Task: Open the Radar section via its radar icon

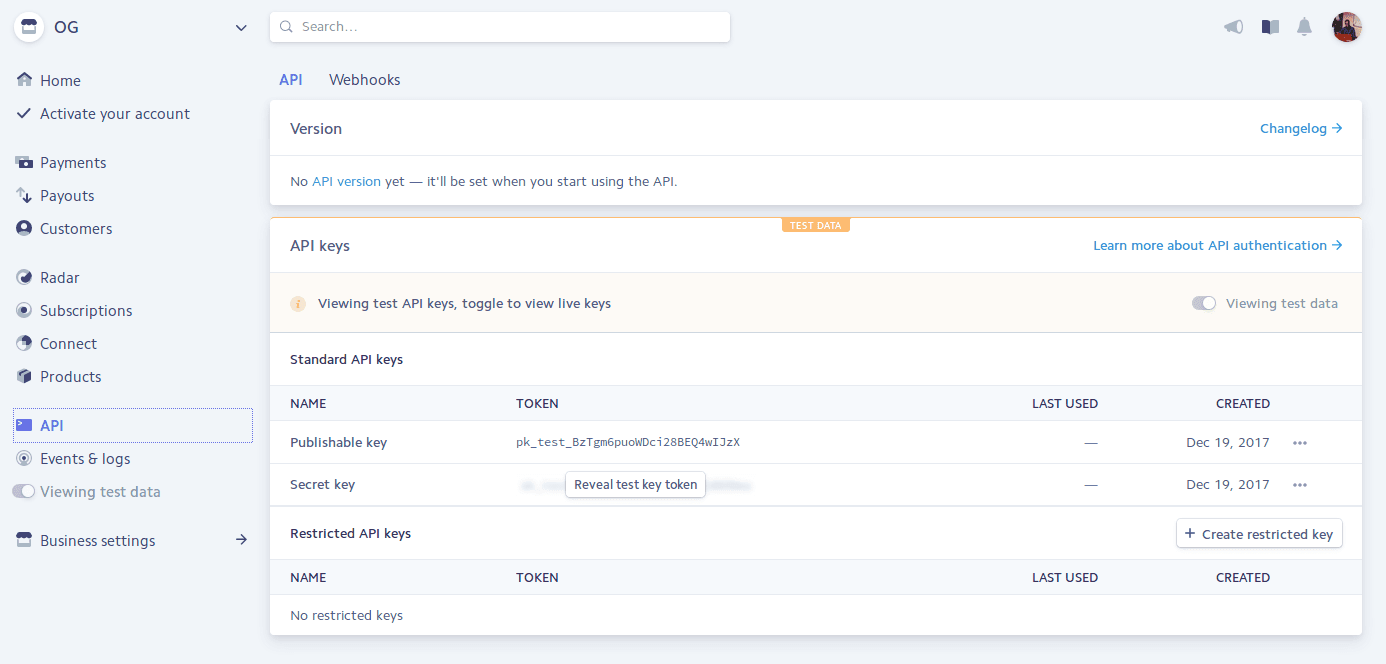Action: tap(24, 277)
